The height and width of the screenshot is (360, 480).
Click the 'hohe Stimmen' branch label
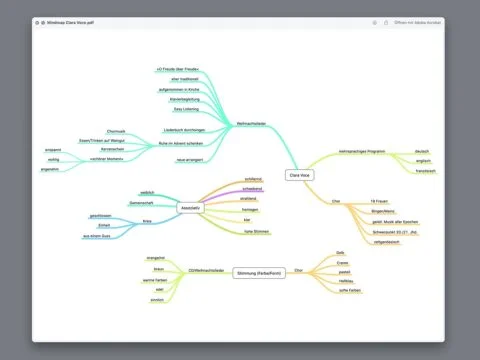[x=257, y=231]
